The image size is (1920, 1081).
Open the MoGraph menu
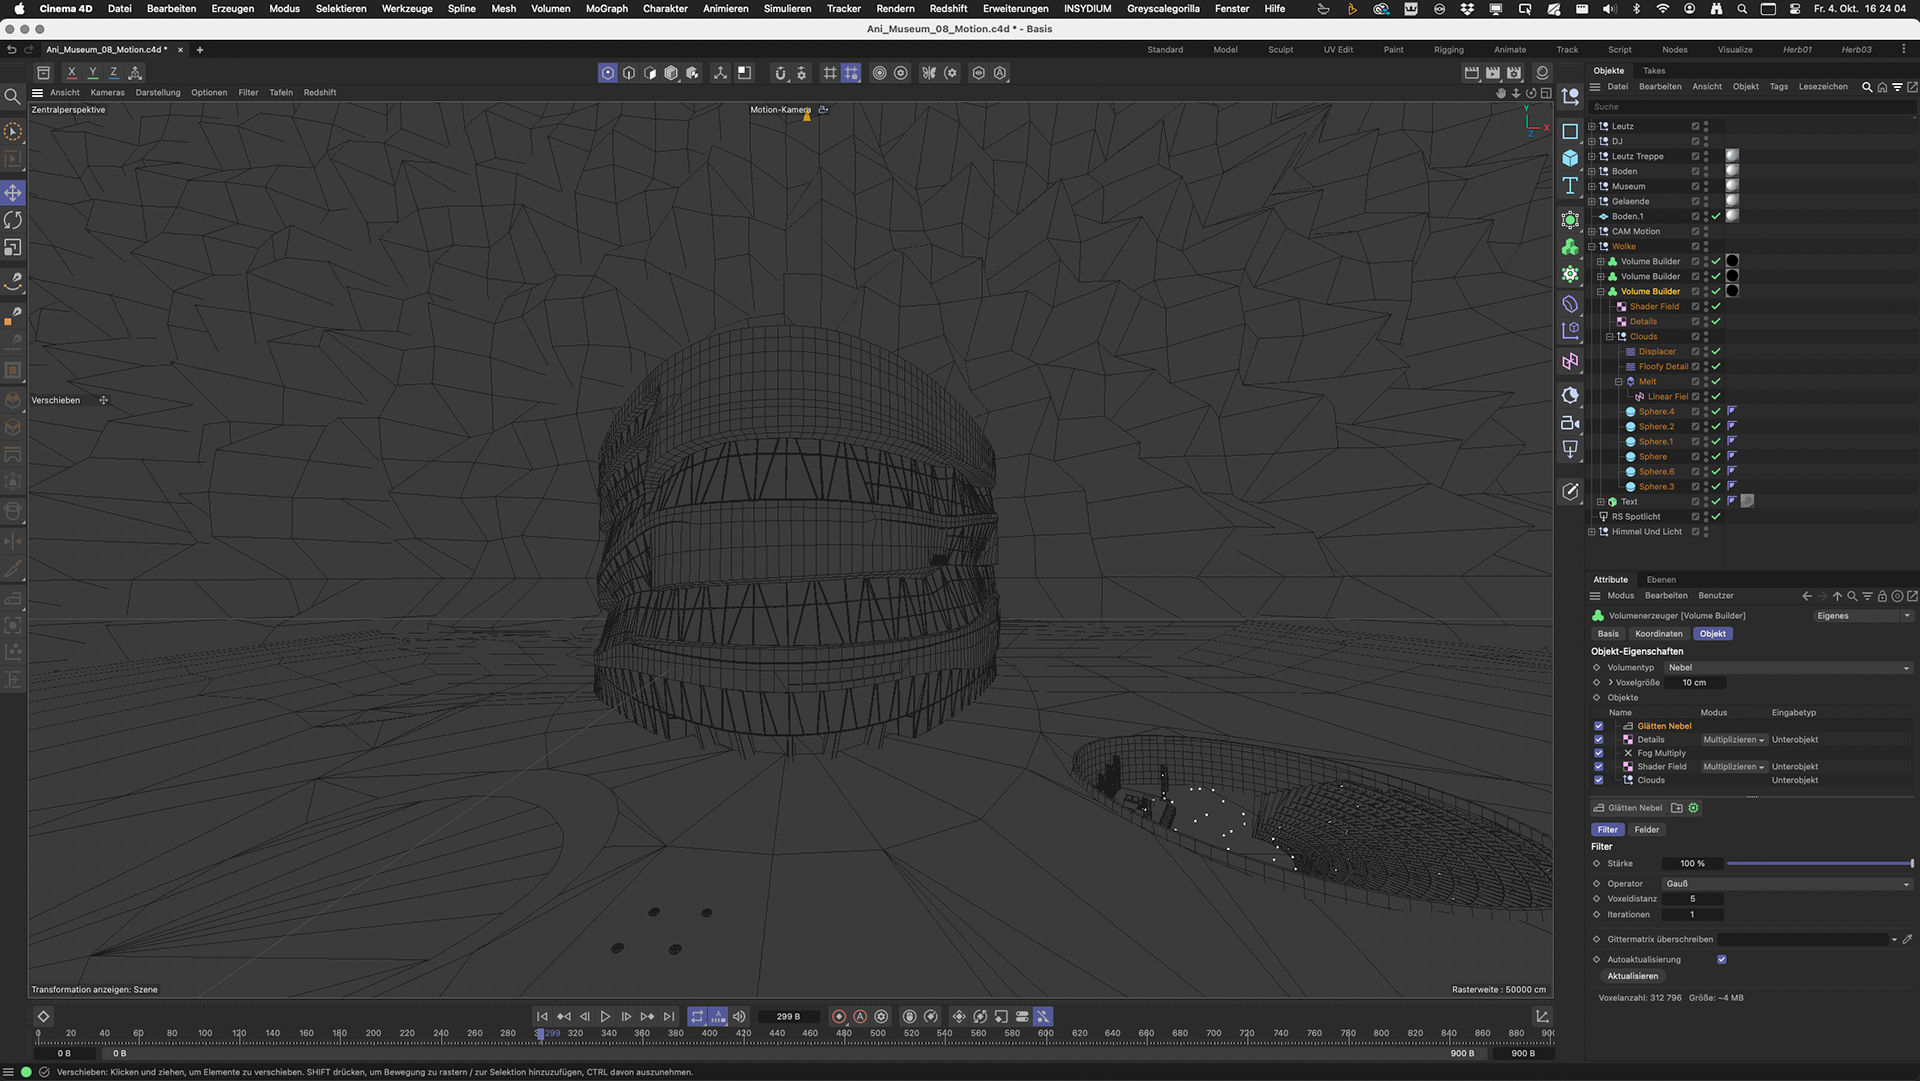(x=606, y=8)
